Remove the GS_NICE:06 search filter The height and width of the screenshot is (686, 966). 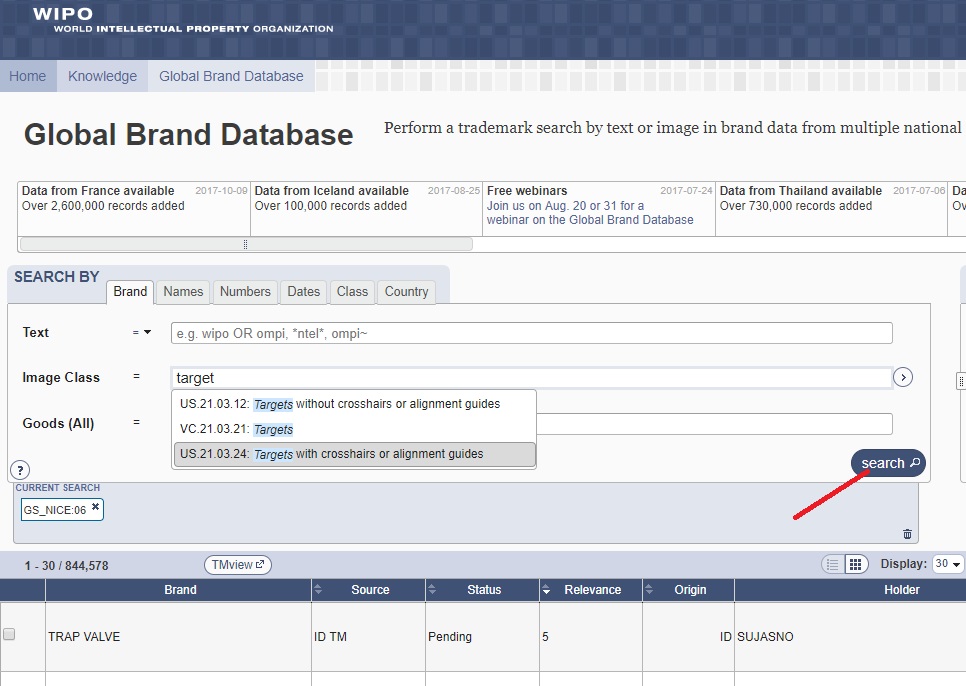95,507
